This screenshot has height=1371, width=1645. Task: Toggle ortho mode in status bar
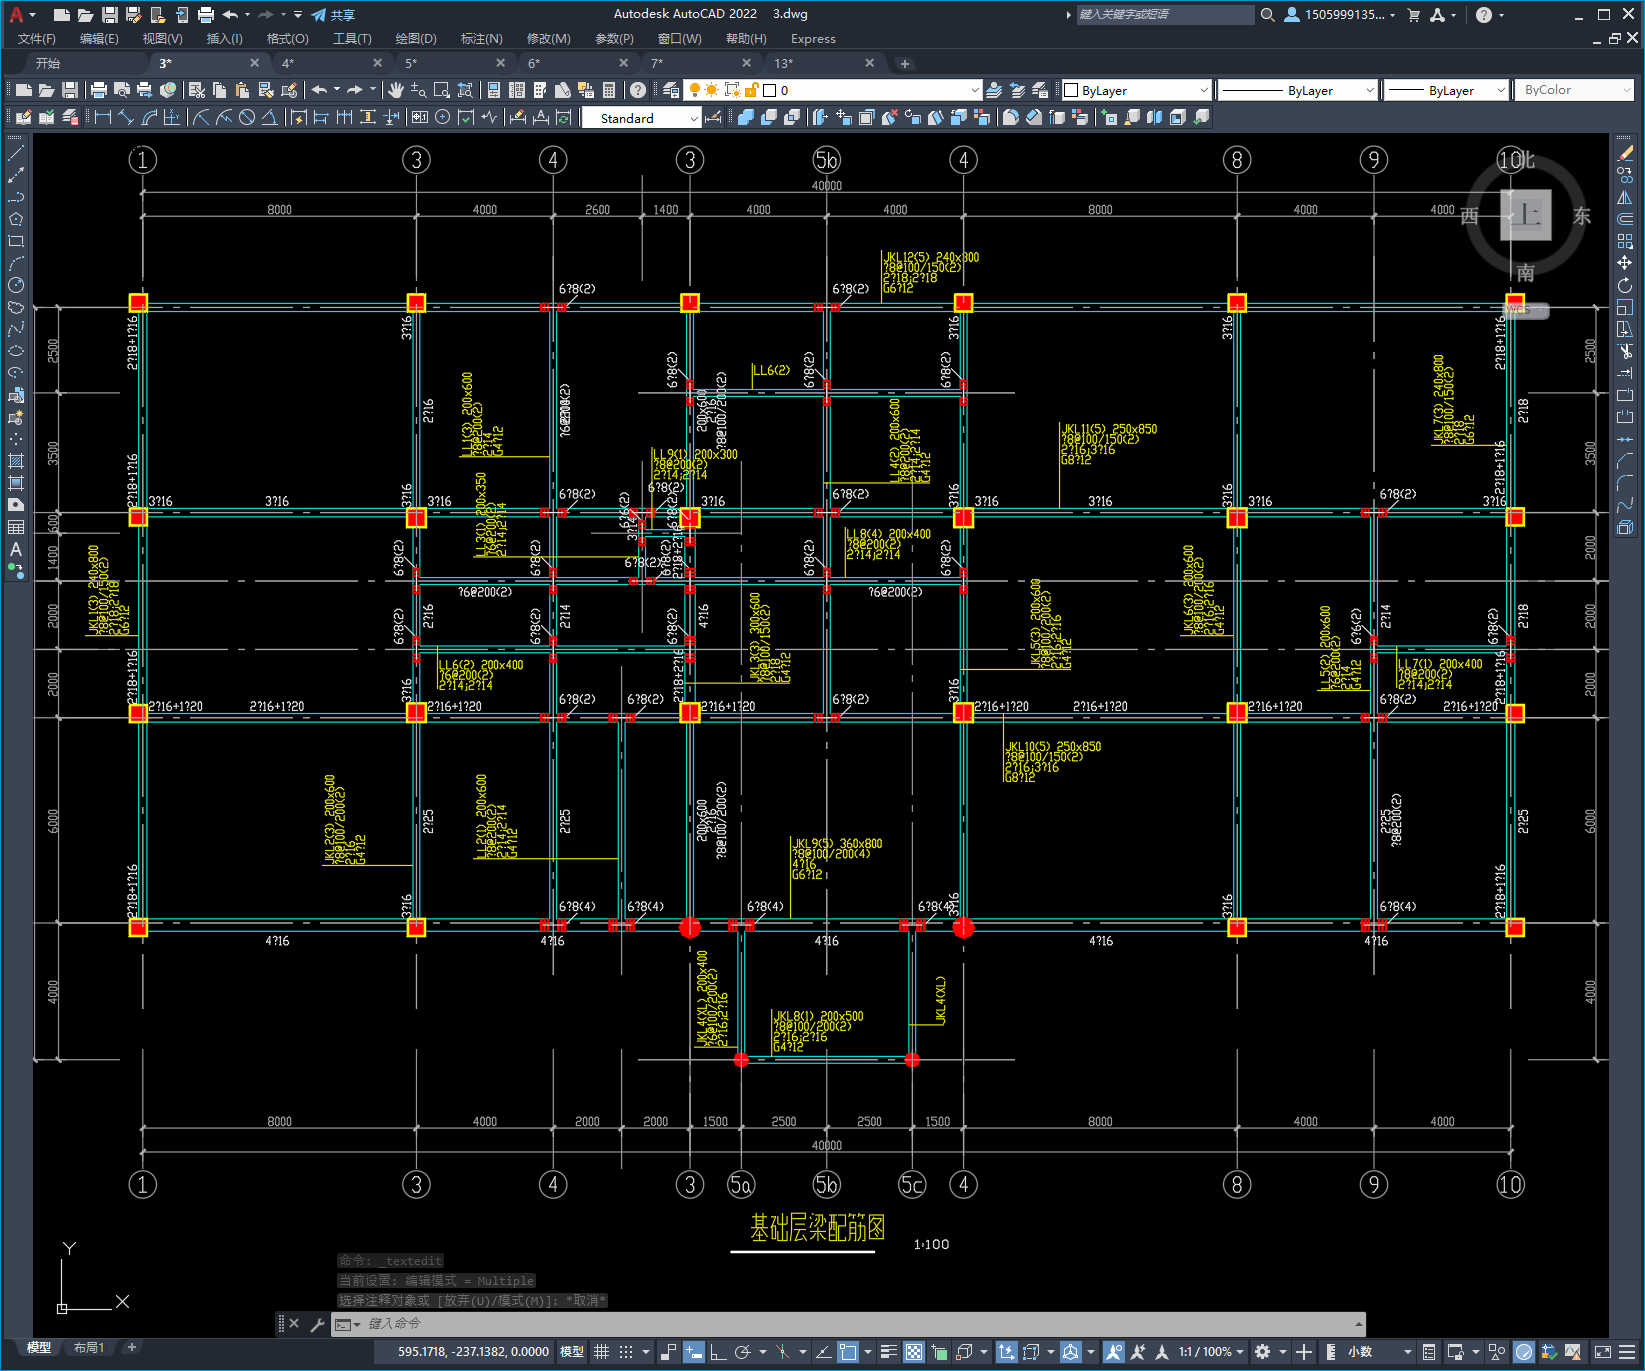[x=718, y=1352]
